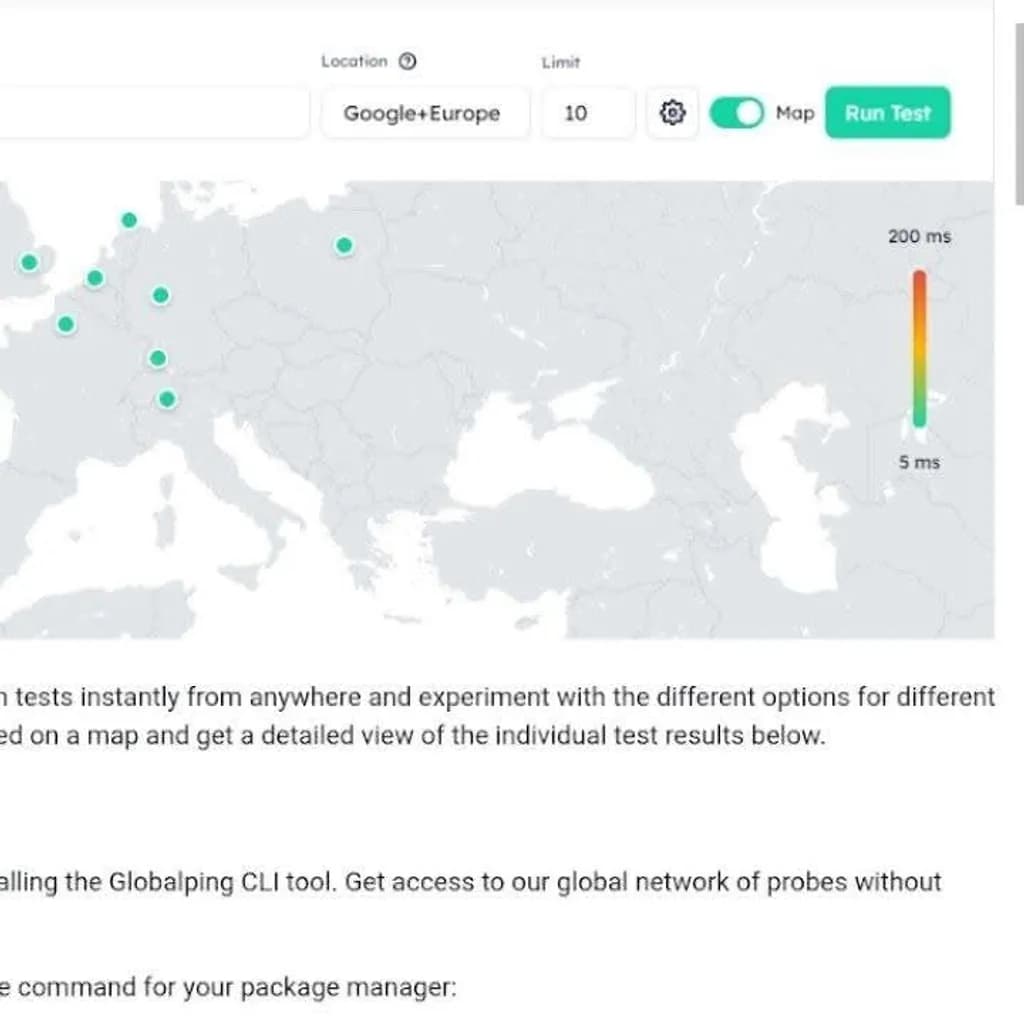
Task: Click the target input field left of Location
Action: (x=153, y=113)
